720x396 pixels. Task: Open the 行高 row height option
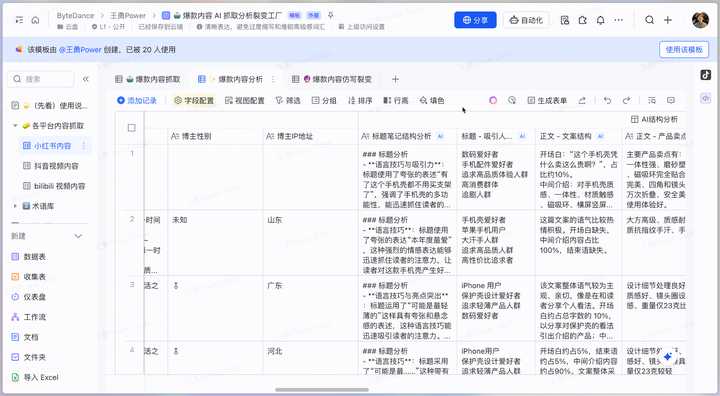point(395,100)
